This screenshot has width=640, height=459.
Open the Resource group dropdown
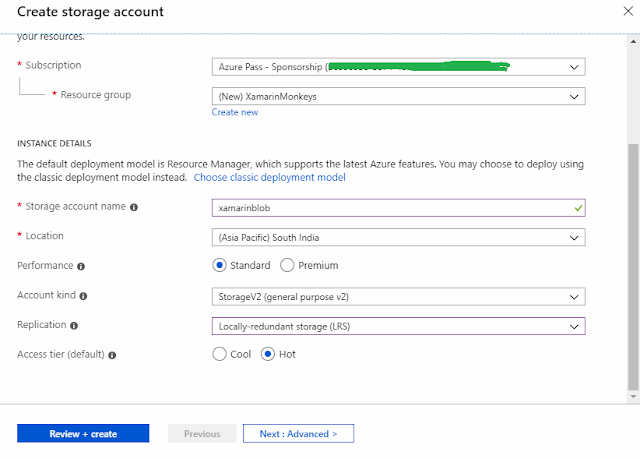coord(398,96)
